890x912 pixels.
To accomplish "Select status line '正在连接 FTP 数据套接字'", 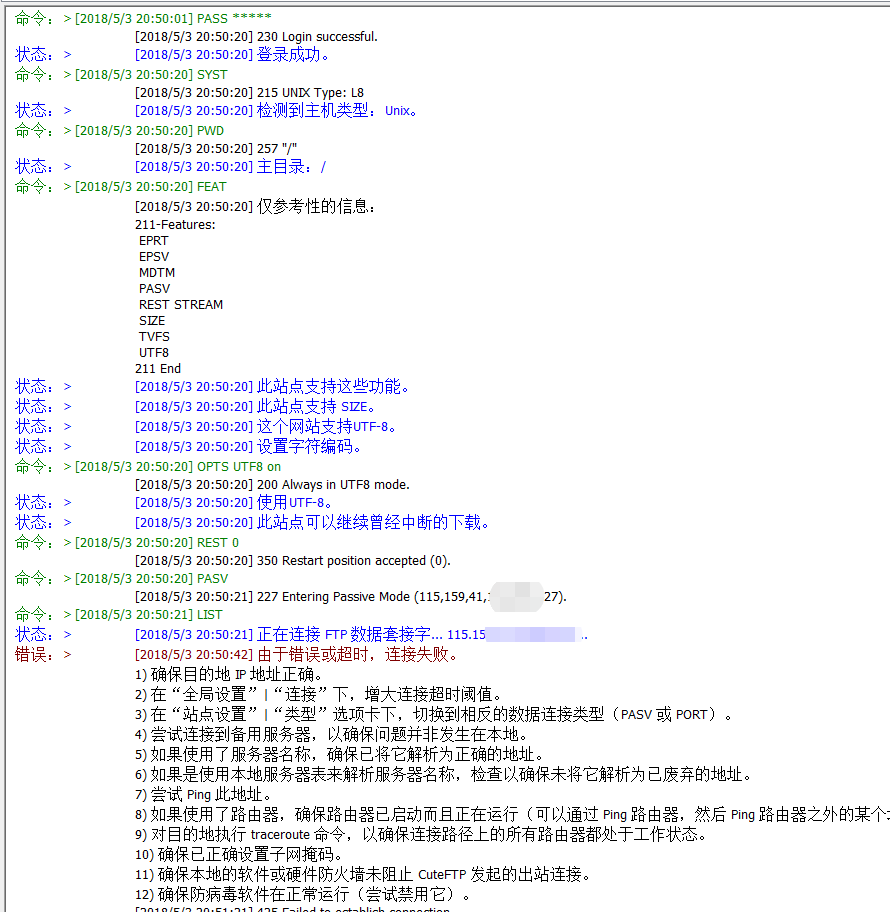I will pos(301,635).
